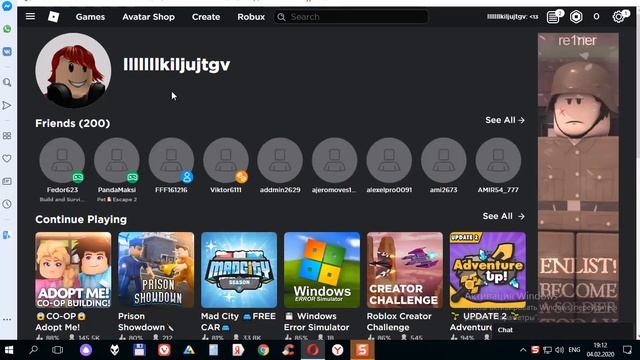Click in-game status badge on PandaMaksi

coord(132,177)
